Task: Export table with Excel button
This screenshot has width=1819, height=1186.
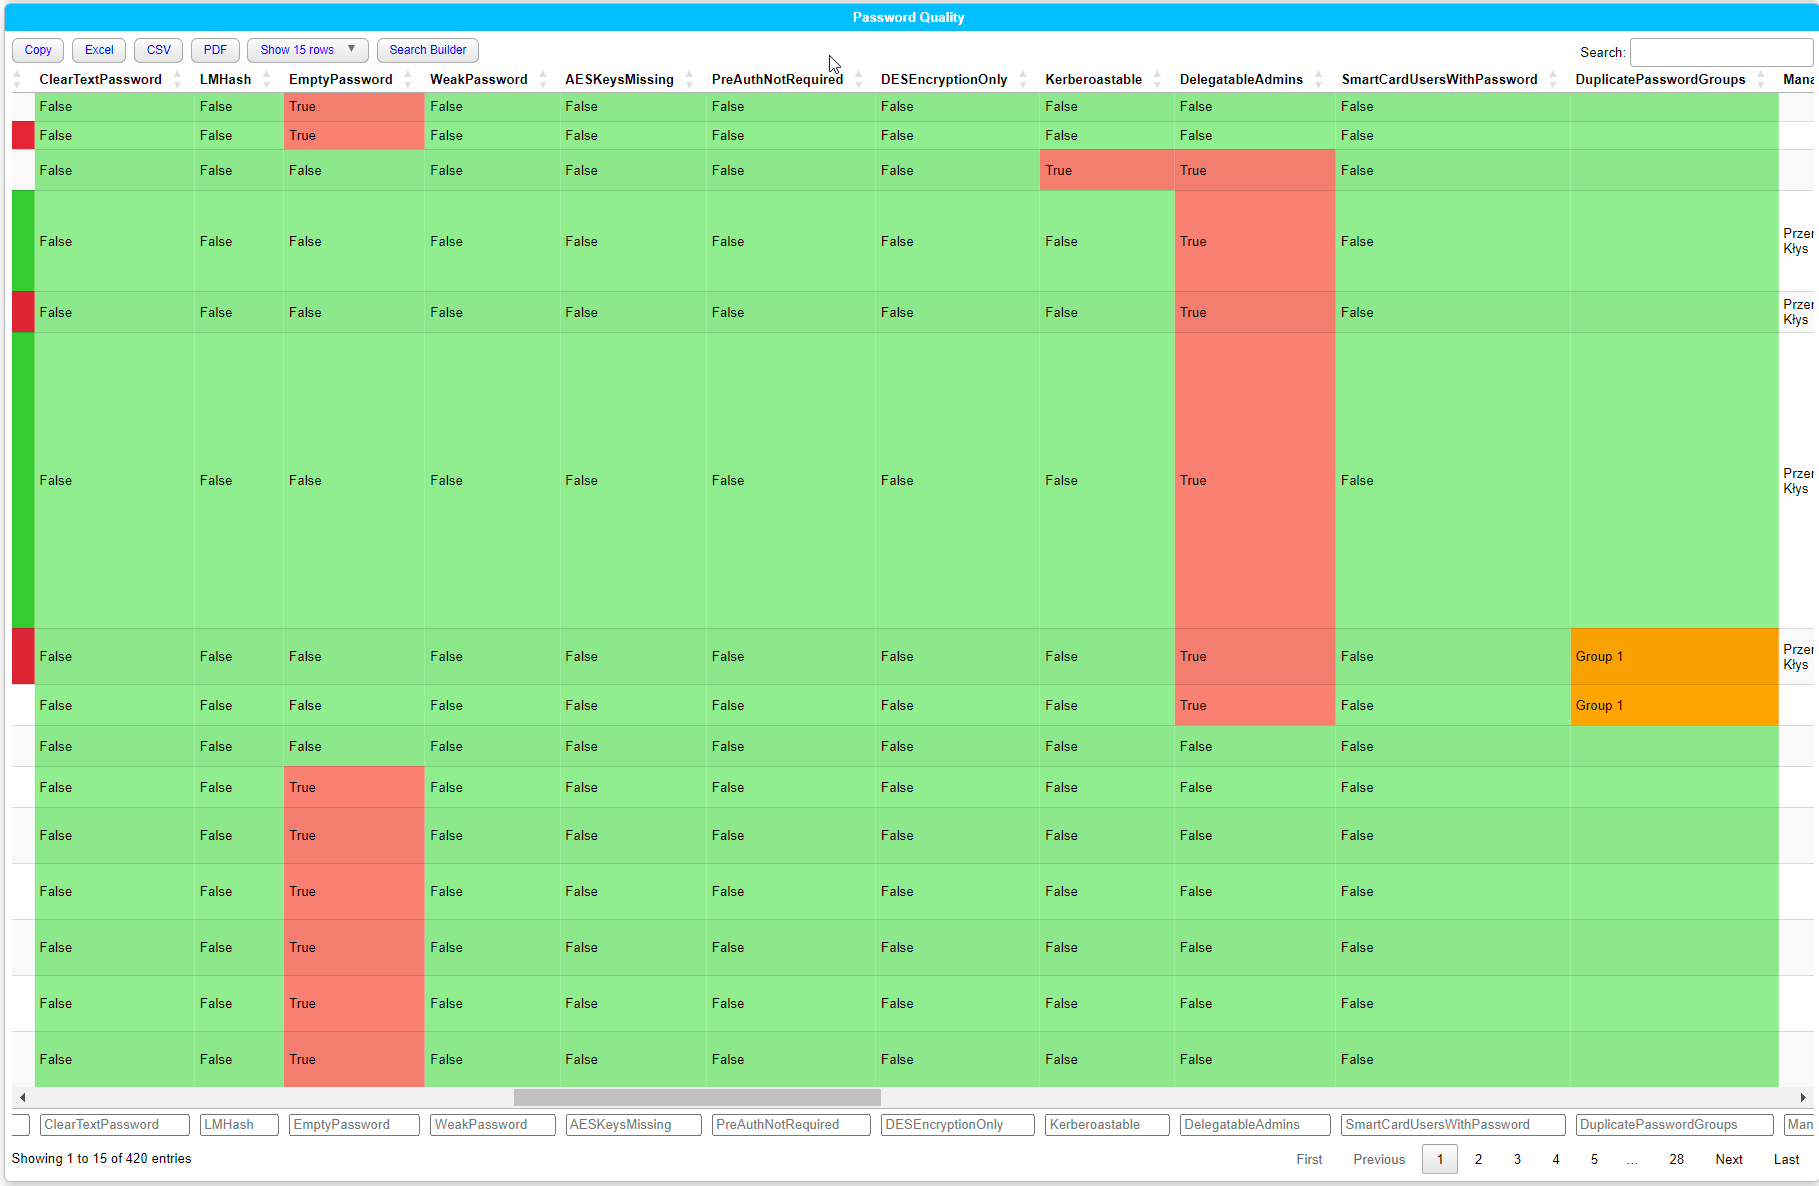Action: pyautogui.click(x=99, y=50)
